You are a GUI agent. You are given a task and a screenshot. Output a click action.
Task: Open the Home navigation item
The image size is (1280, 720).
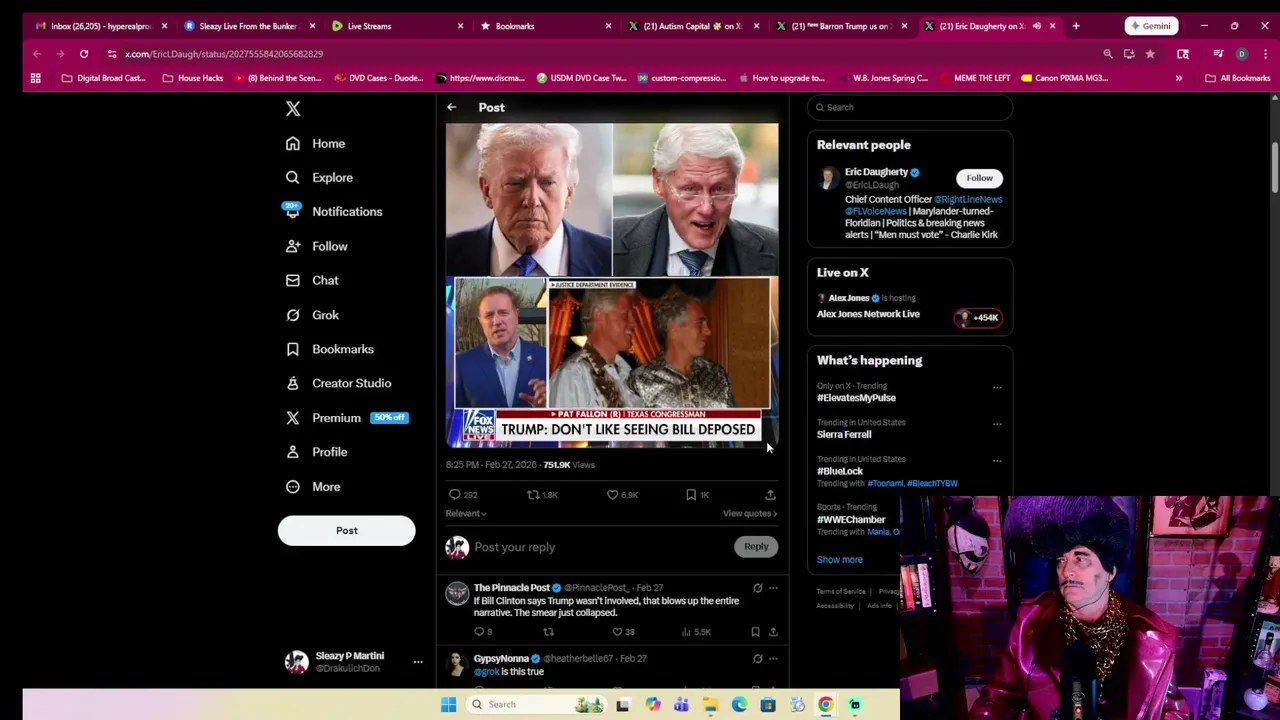[315, 143]
